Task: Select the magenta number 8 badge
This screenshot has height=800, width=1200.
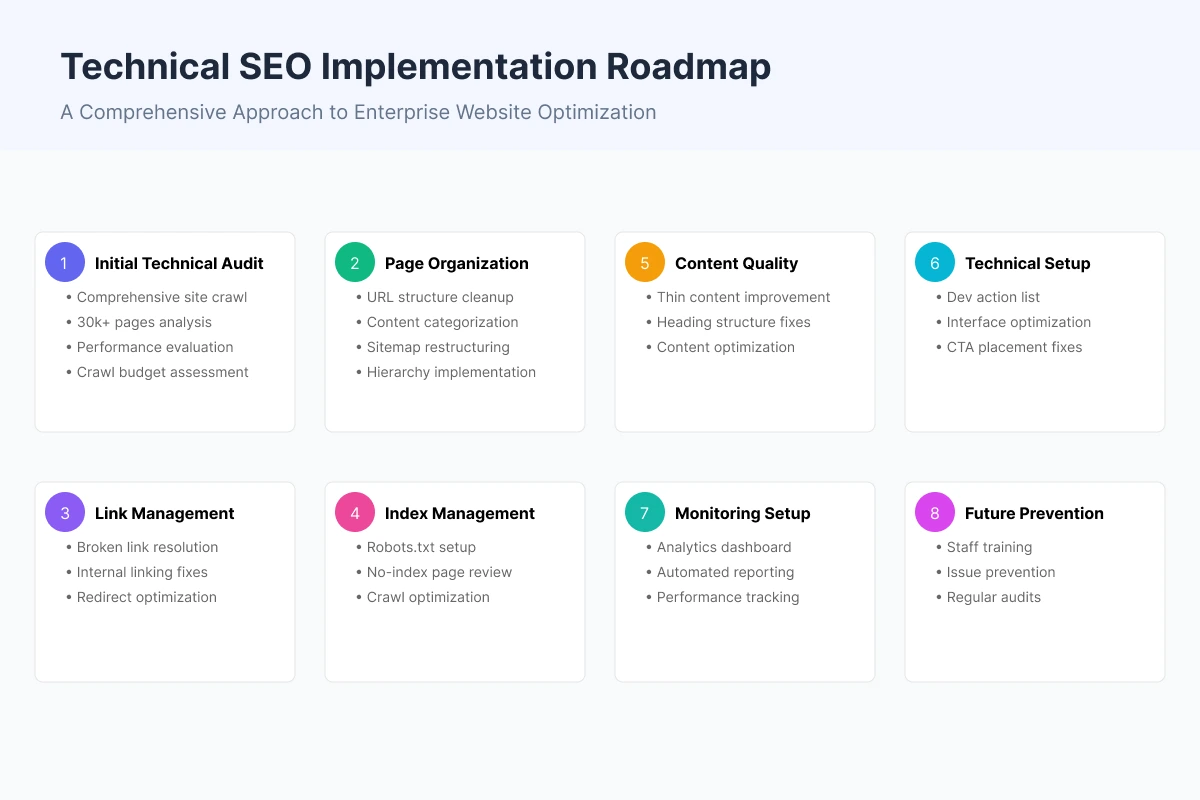Action: [934, 512]
